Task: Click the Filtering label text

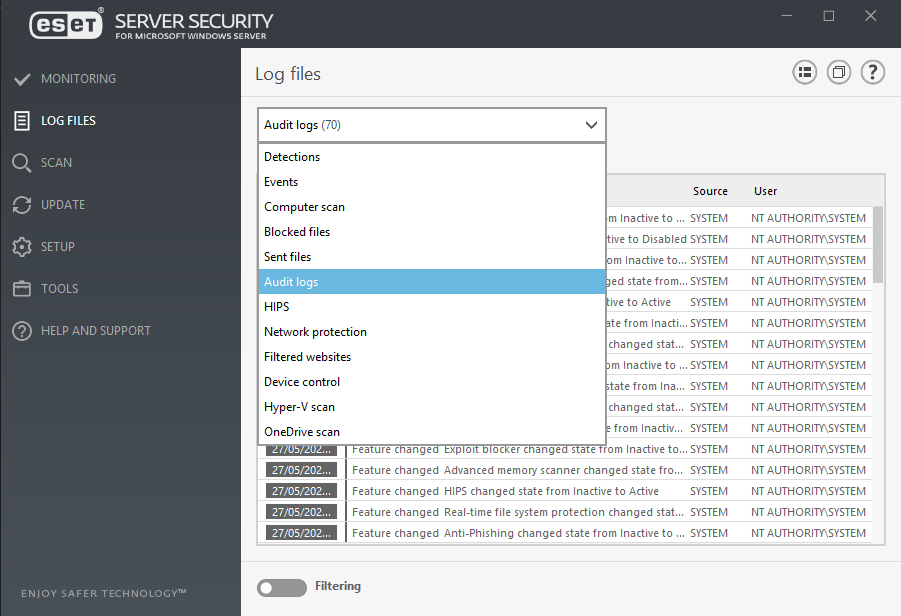Action: [338, 586]
